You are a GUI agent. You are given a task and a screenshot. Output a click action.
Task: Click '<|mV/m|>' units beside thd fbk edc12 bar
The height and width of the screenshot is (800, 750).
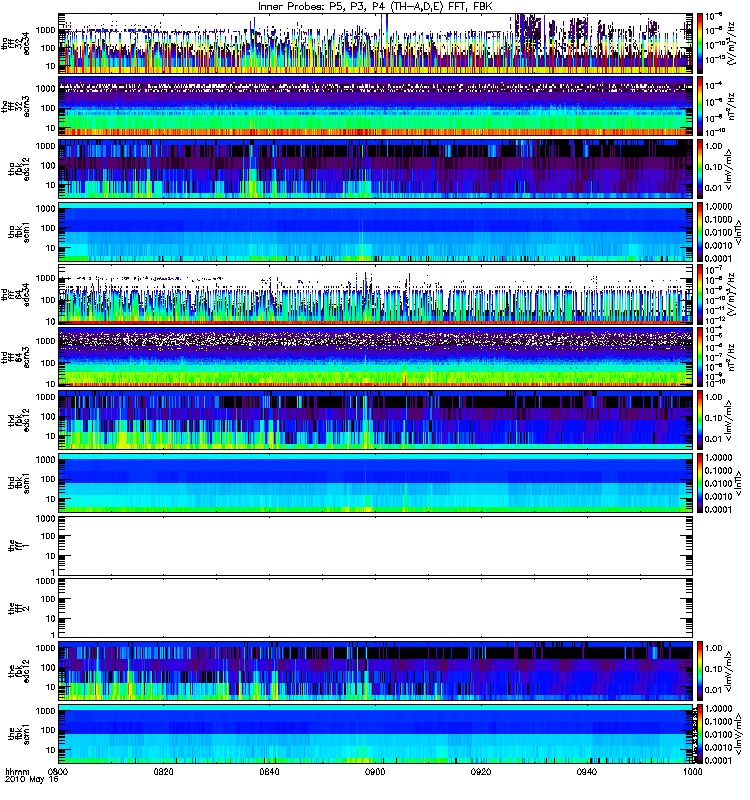[x=729, y=420]
